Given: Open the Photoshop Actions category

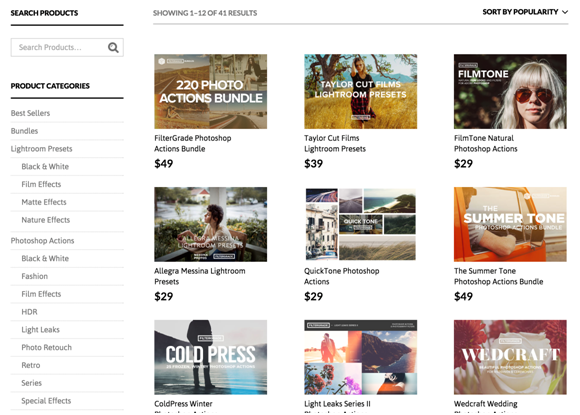Looking at the screenshot, I should (x=43, y=240).
